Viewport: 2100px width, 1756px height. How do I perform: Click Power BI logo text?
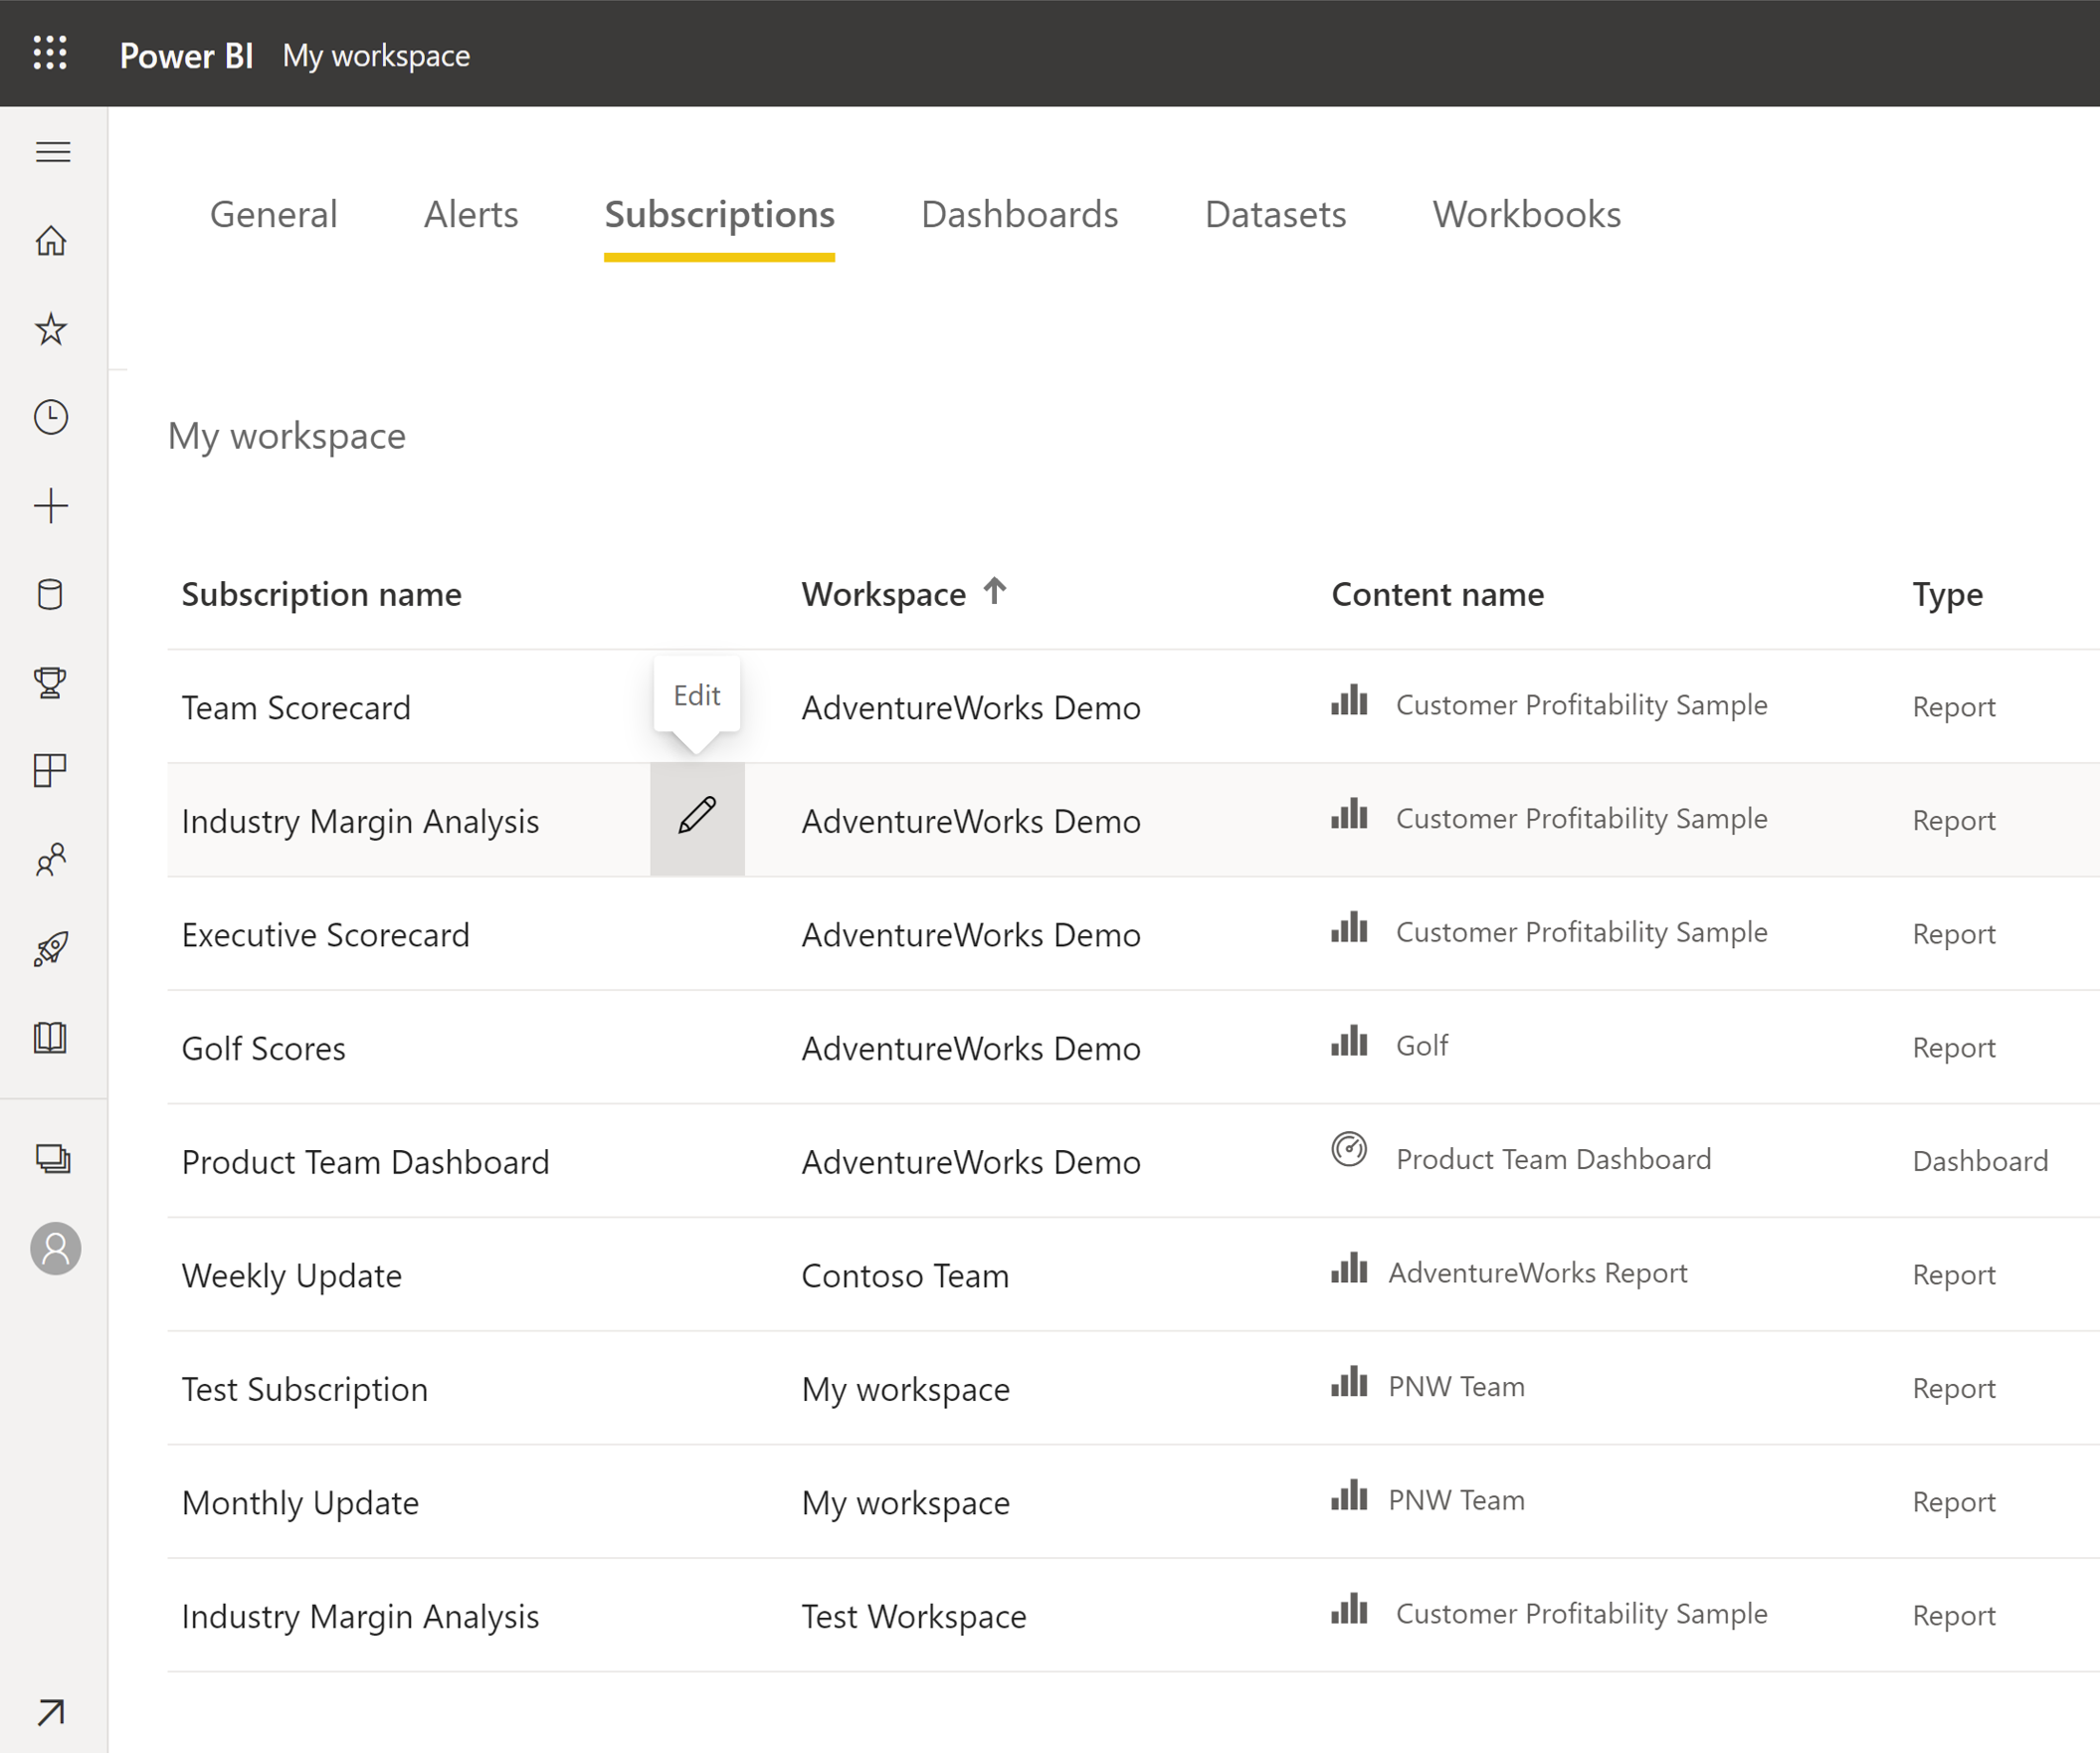click(186, 55)
